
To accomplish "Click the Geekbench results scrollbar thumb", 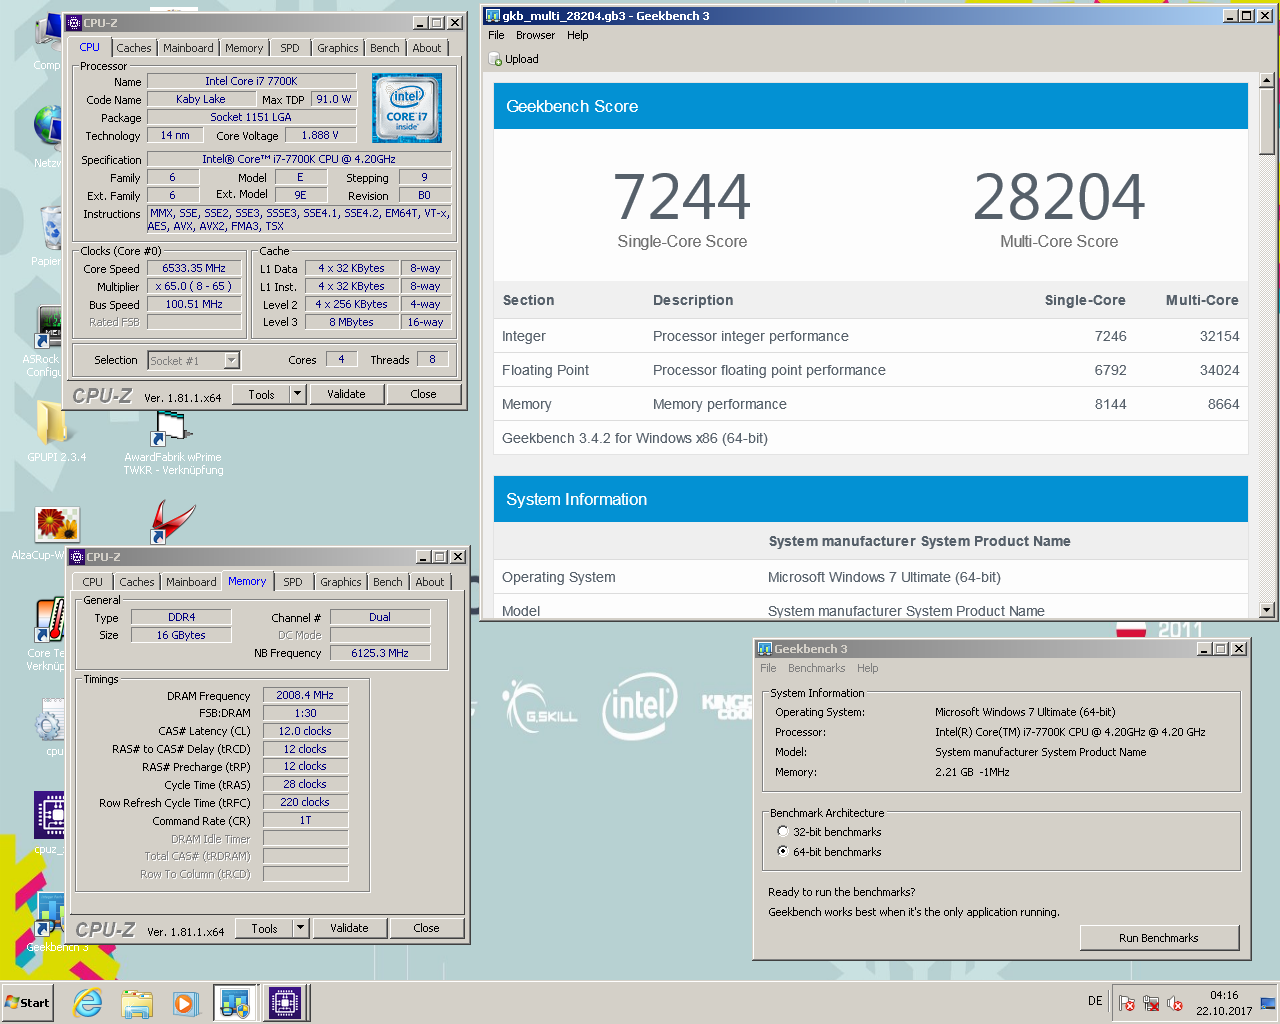I will [1267, 121].
